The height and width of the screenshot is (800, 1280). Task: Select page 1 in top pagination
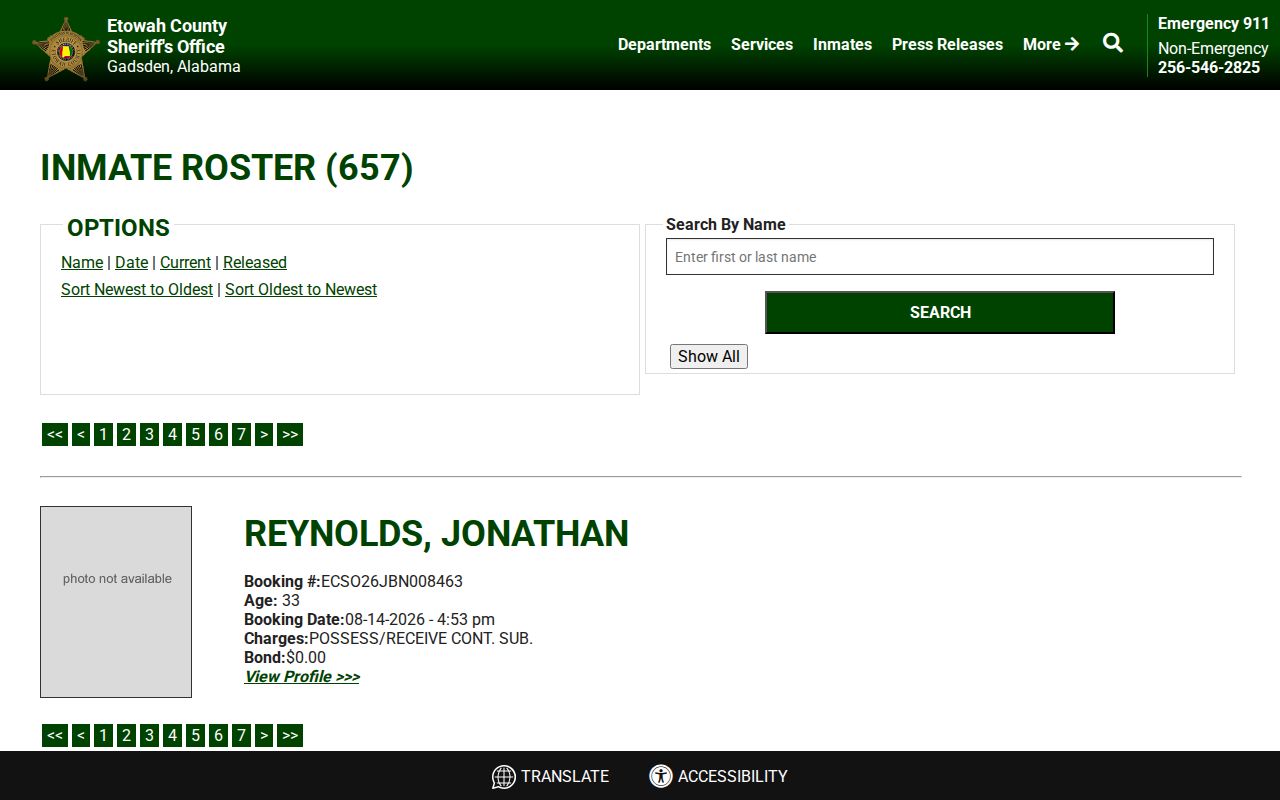103,434
